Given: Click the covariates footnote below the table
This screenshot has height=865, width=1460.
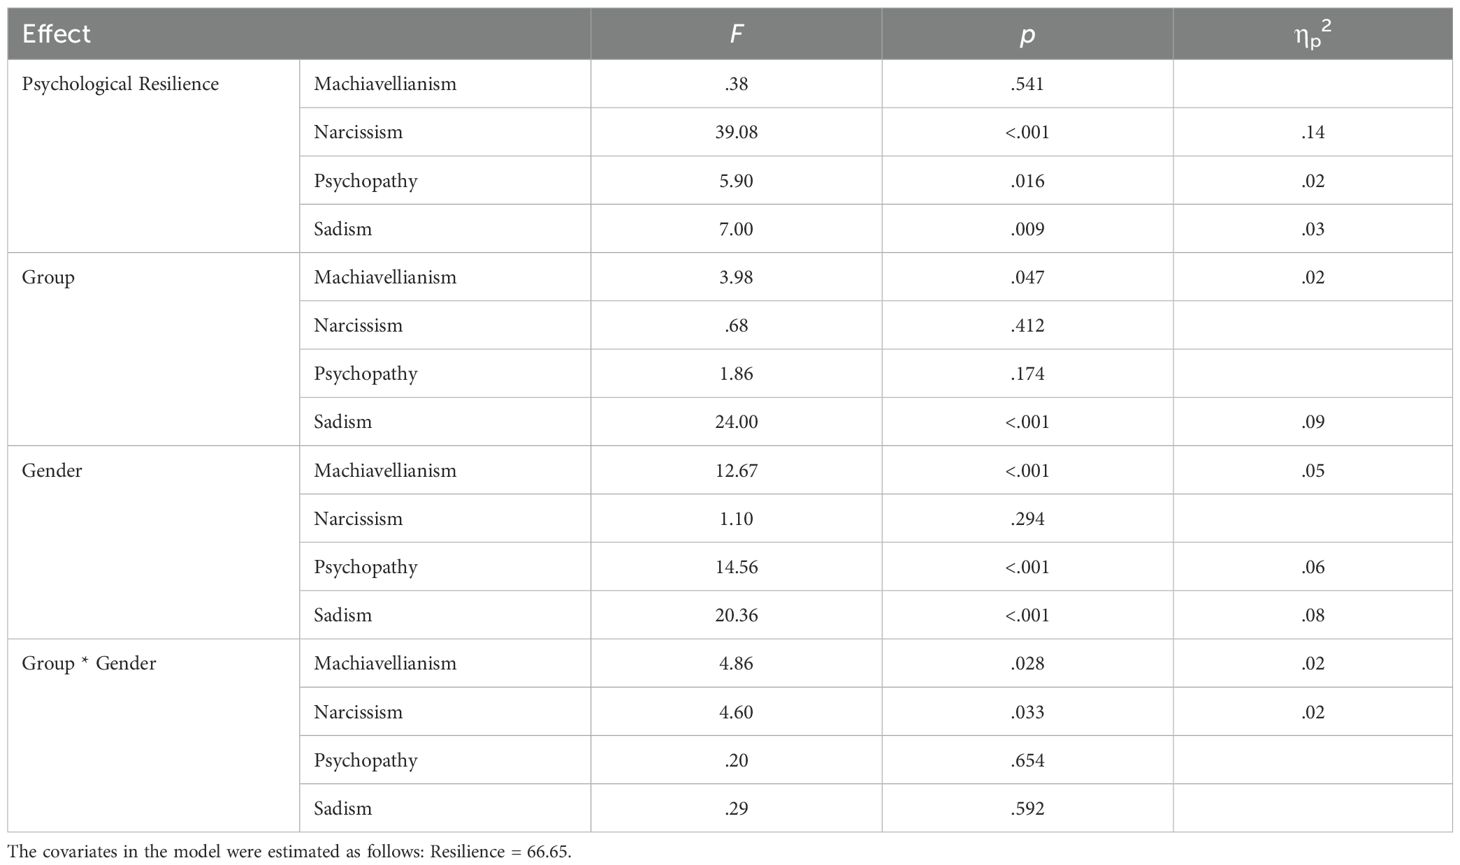Looking at the screenshot, I should (x=289, y=852).
